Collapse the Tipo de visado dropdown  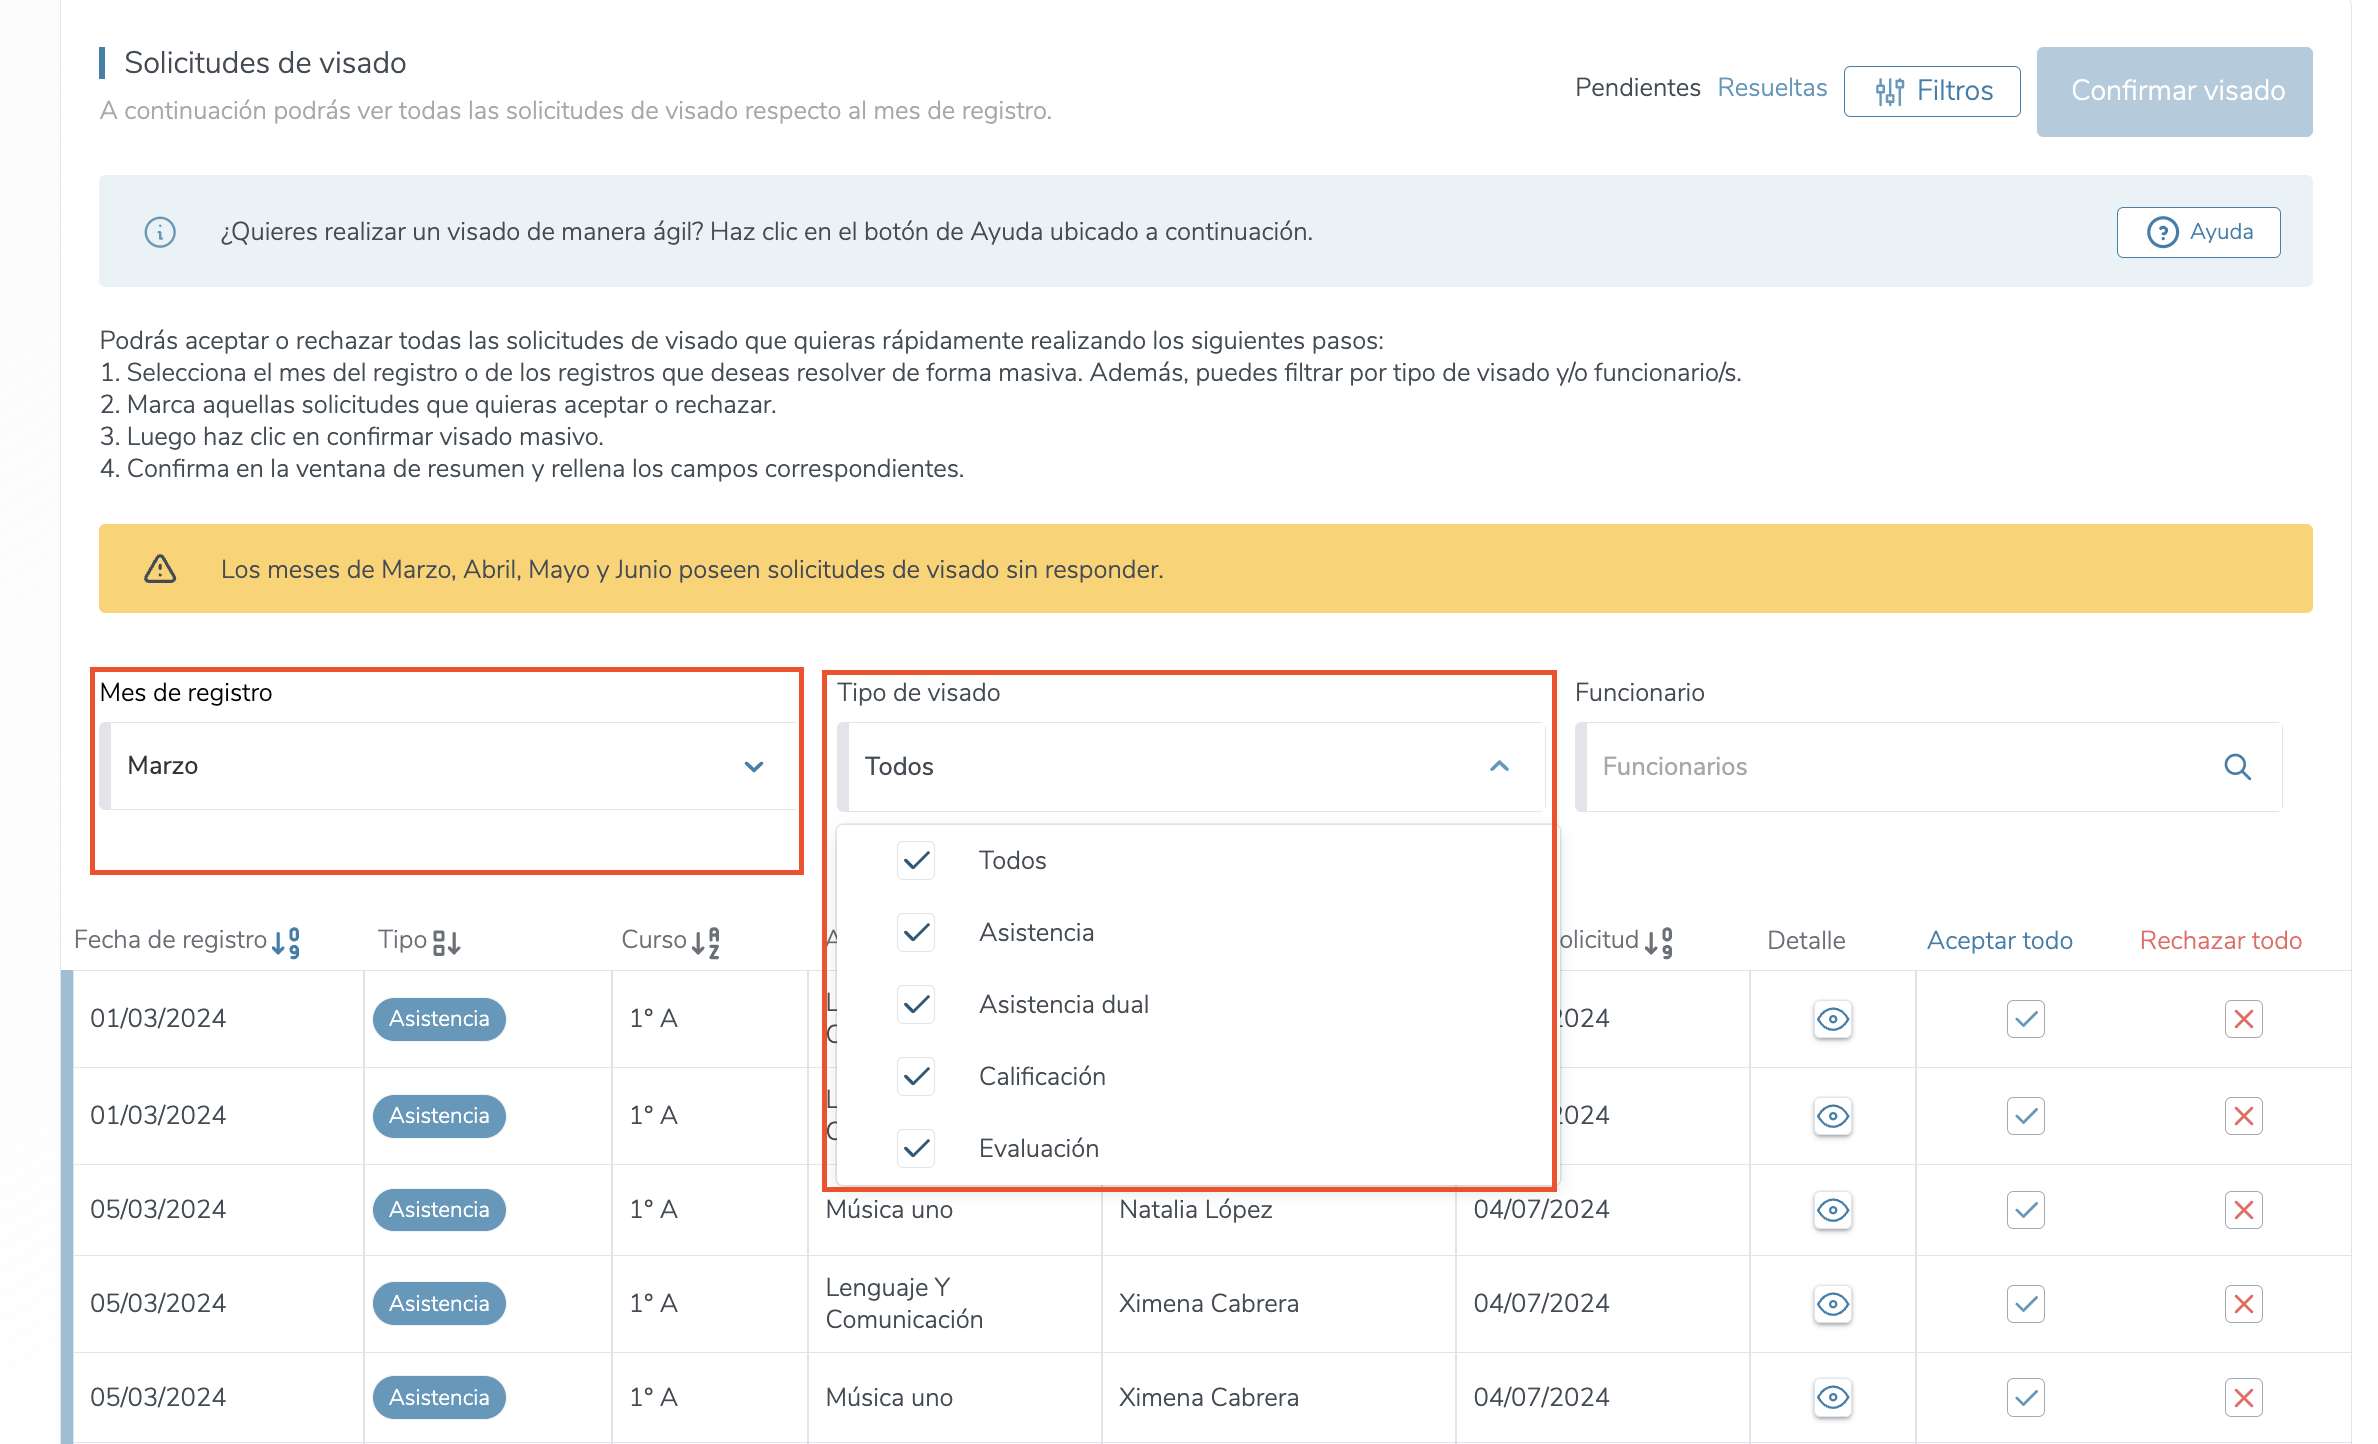pyautogui.click(x=1498, y=767)
